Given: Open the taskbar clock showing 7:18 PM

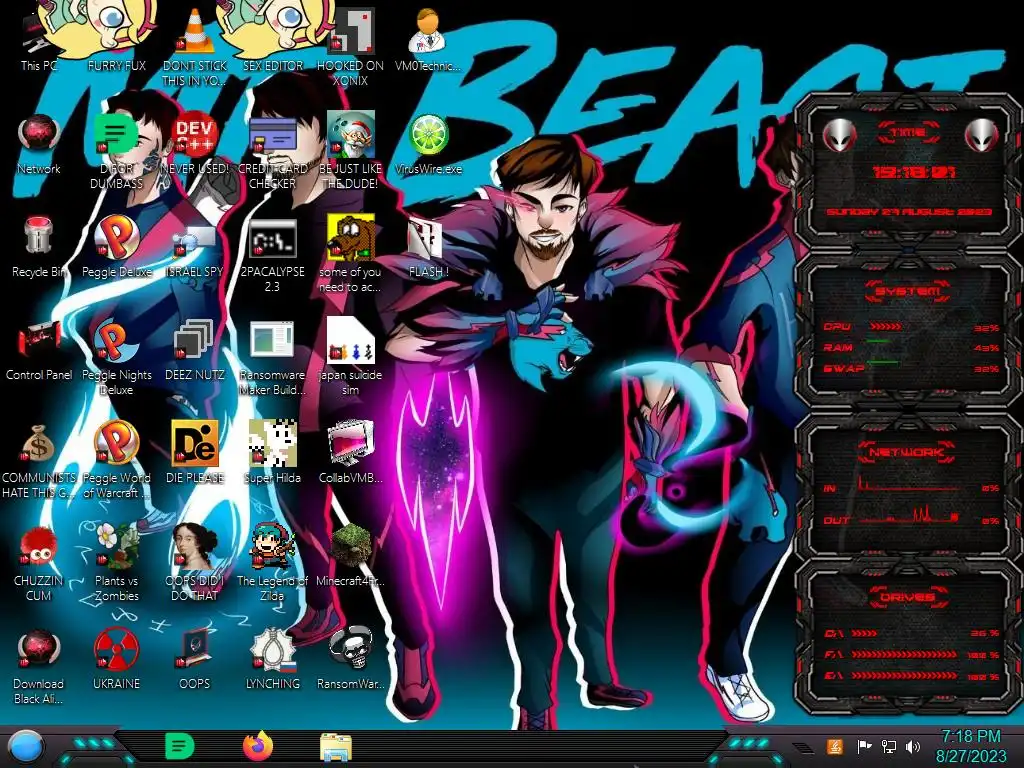Looking at the screenshot, I should point(970,746).
